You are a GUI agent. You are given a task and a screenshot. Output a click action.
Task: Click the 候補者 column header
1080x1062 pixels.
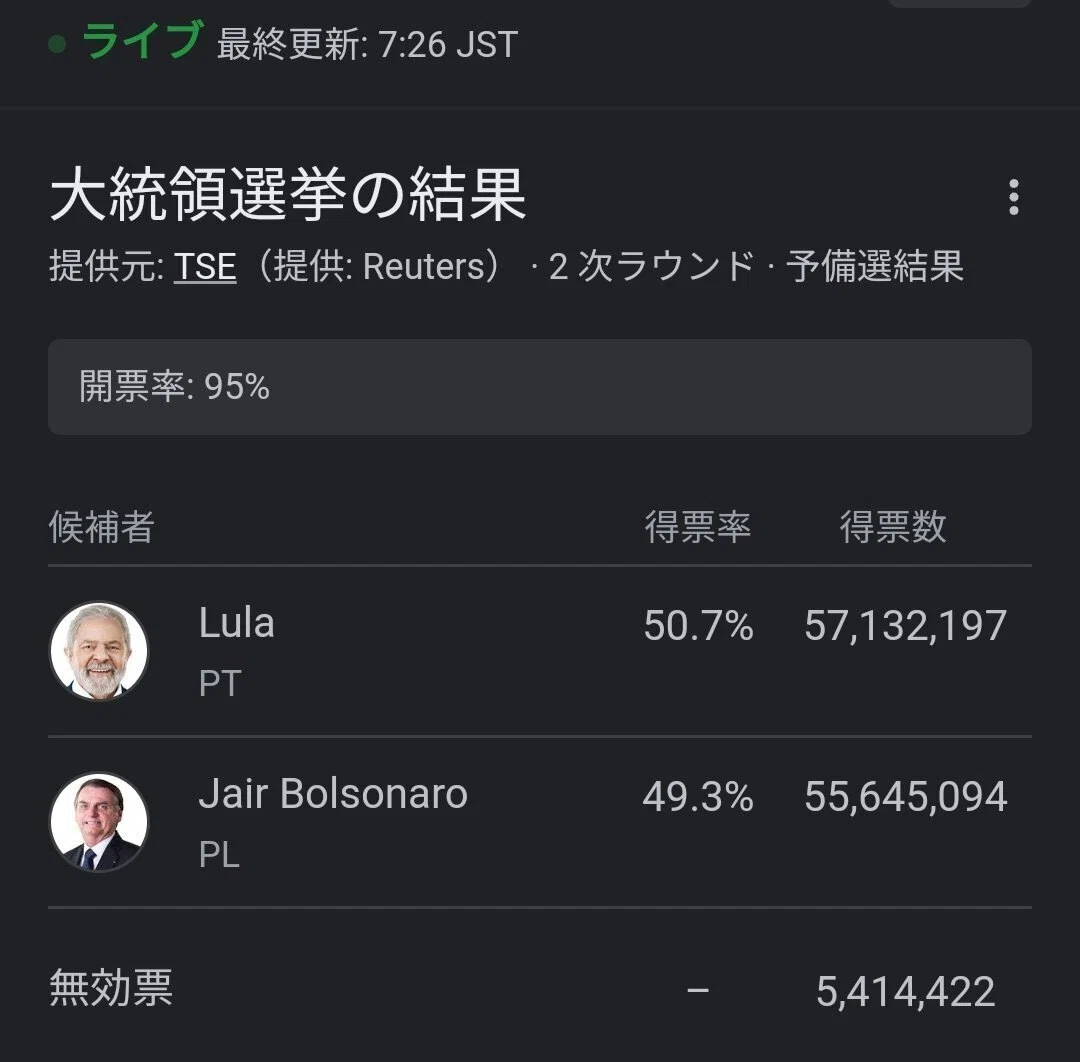click(102, 527)
